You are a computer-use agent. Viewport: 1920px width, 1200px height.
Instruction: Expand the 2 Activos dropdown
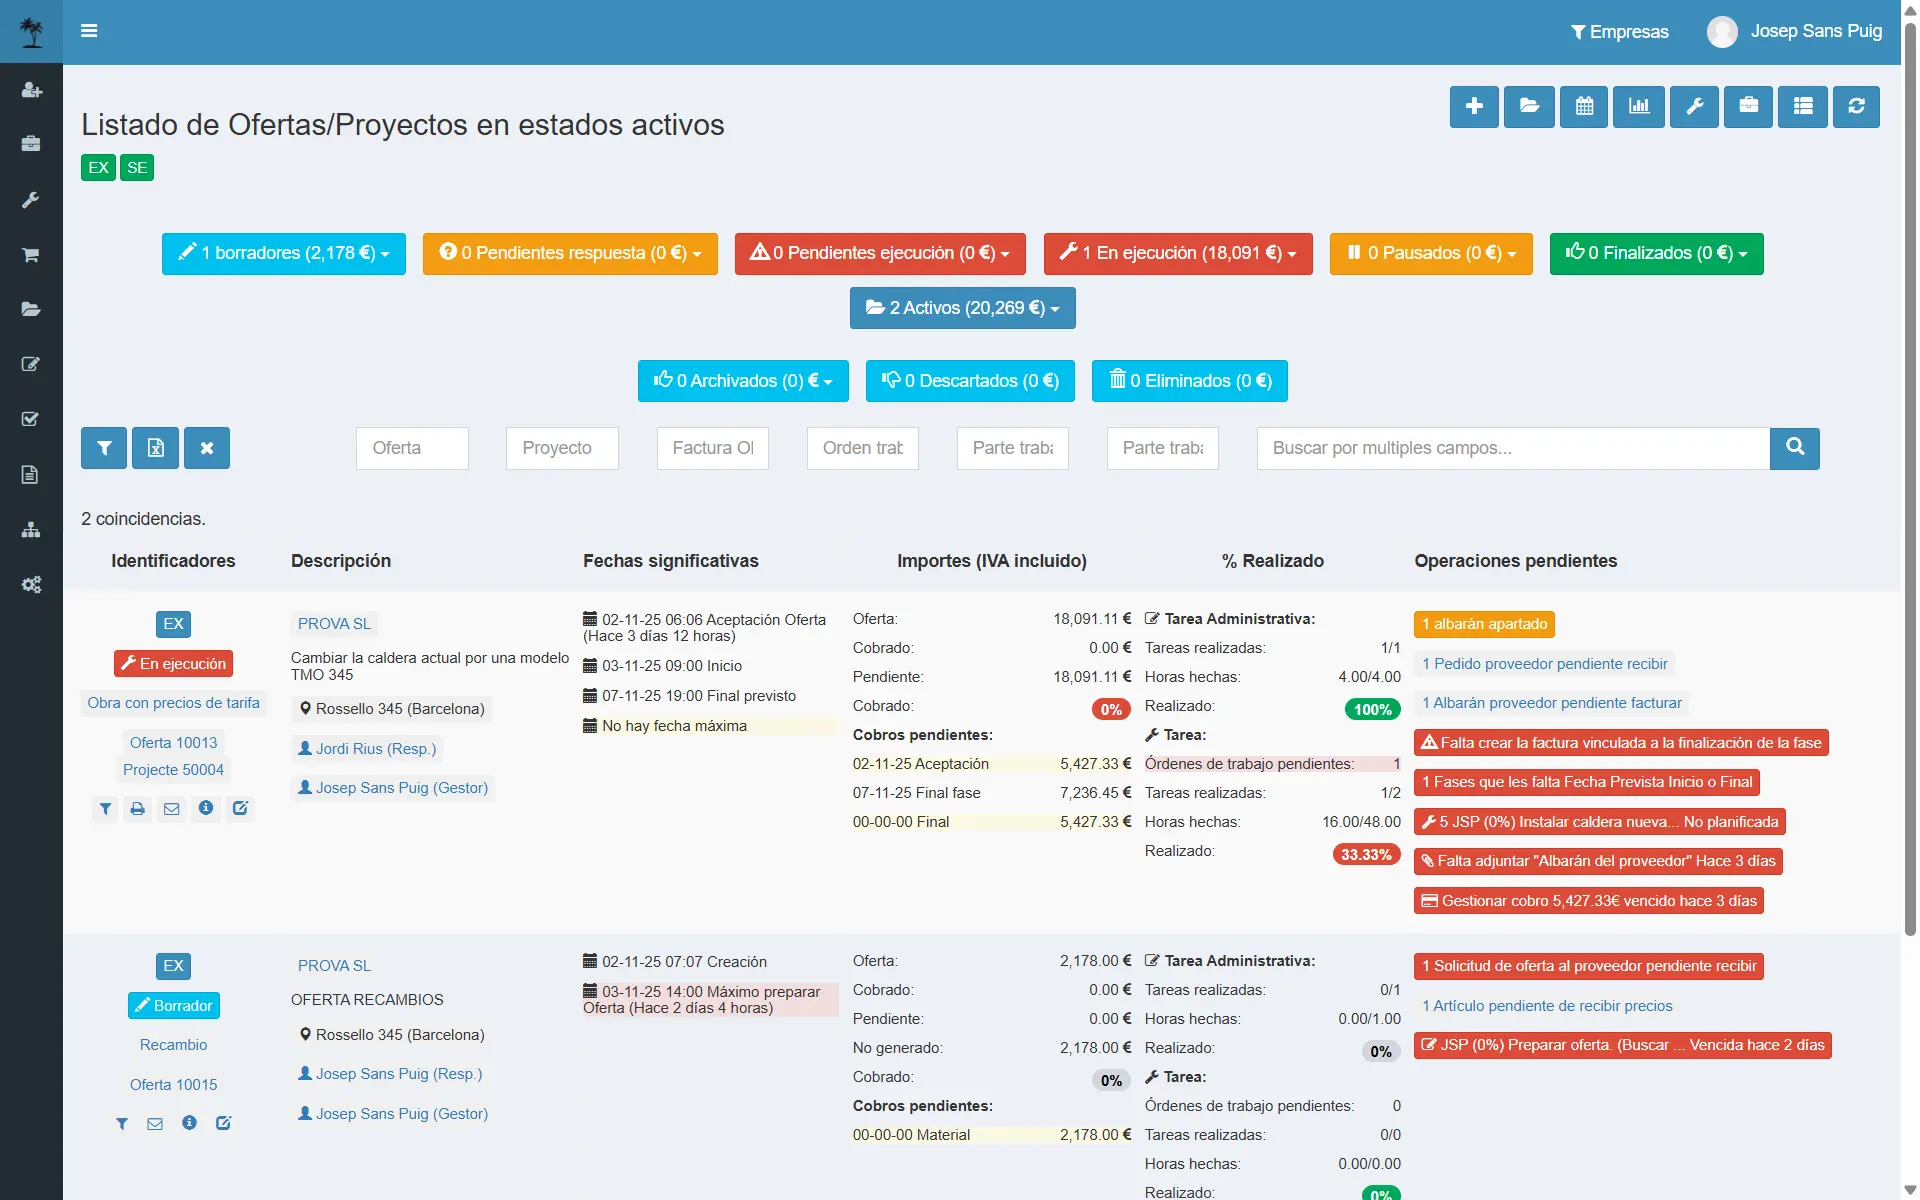[962, 308]
